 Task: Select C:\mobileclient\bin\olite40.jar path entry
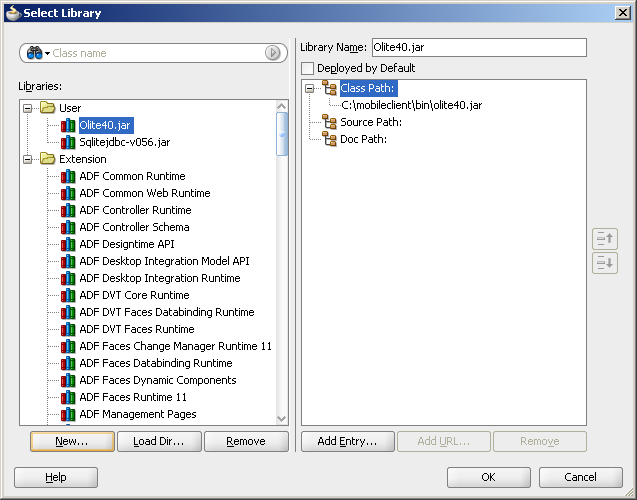pyautogui.click(x=412, y=105)
